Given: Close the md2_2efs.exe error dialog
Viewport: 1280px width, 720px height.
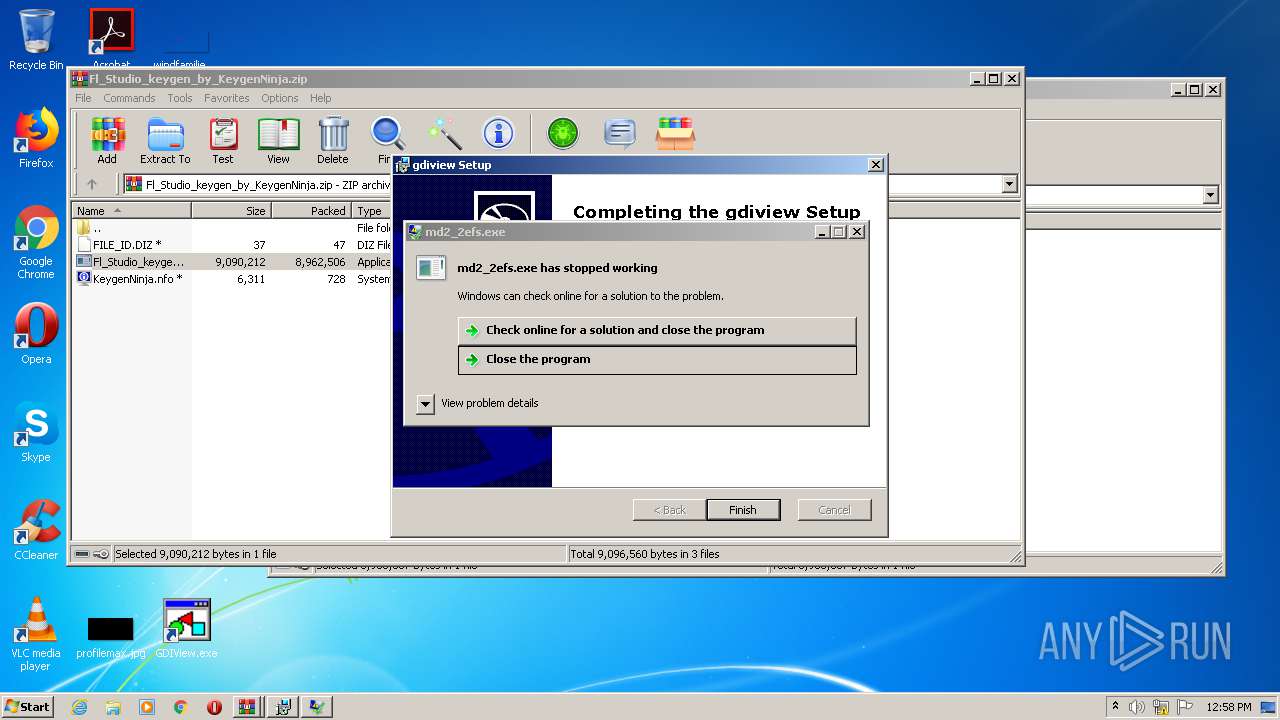Looking at the screenshot, I should tap(857, 232).
